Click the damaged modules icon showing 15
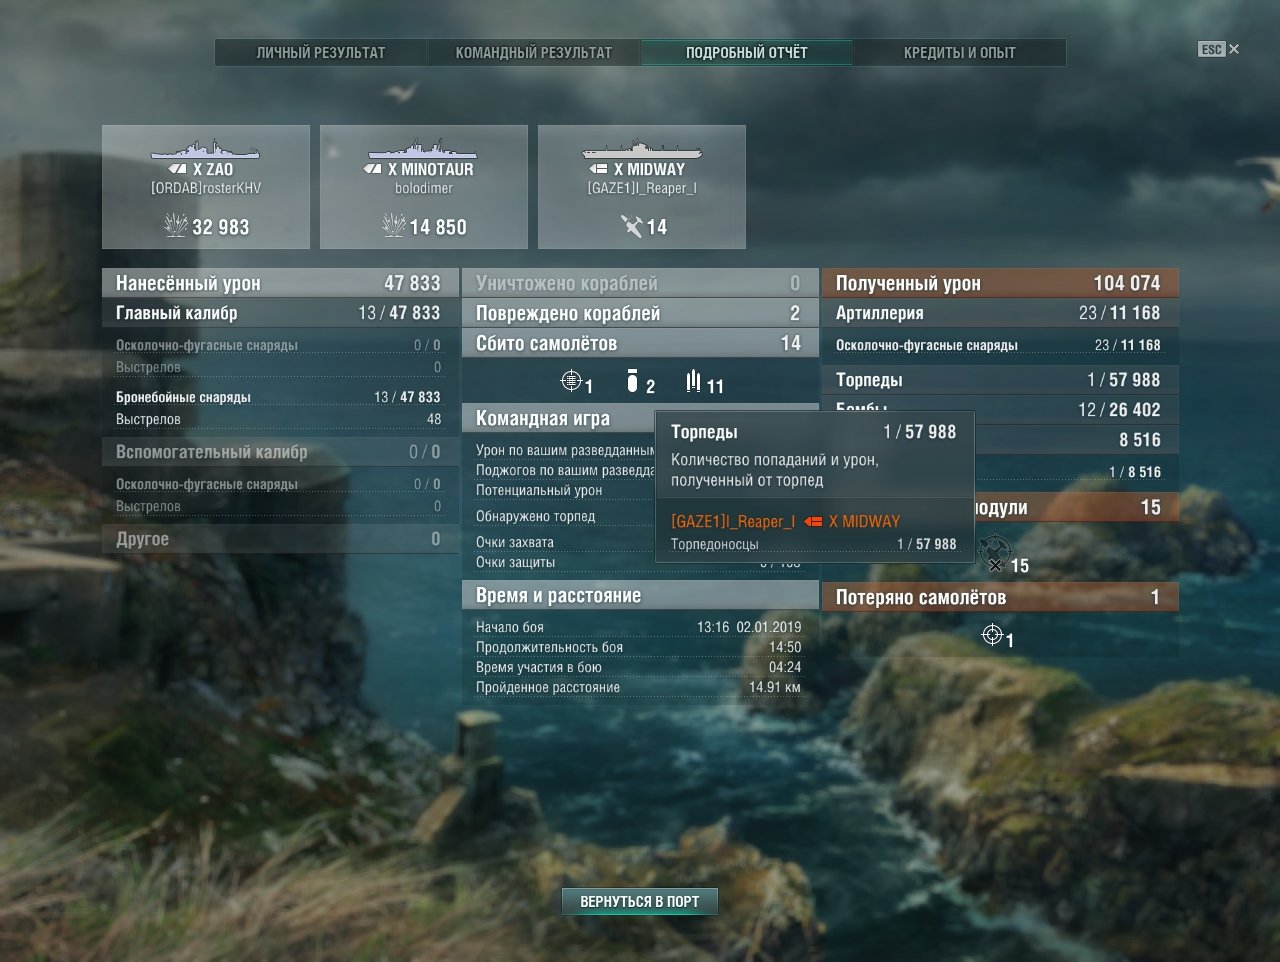This screenshot has width=1280, height=962. point(994,551)
